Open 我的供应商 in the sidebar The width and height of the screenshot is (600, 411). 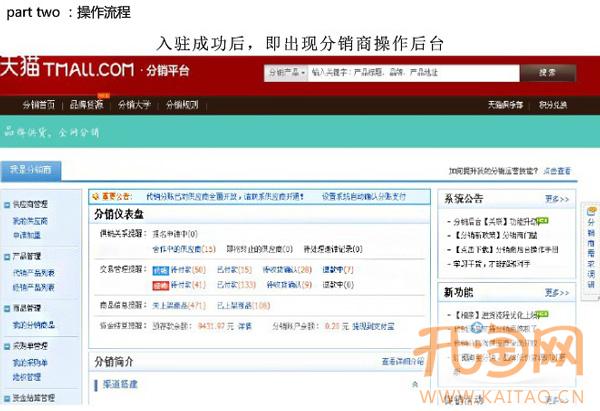coord(30,221)
